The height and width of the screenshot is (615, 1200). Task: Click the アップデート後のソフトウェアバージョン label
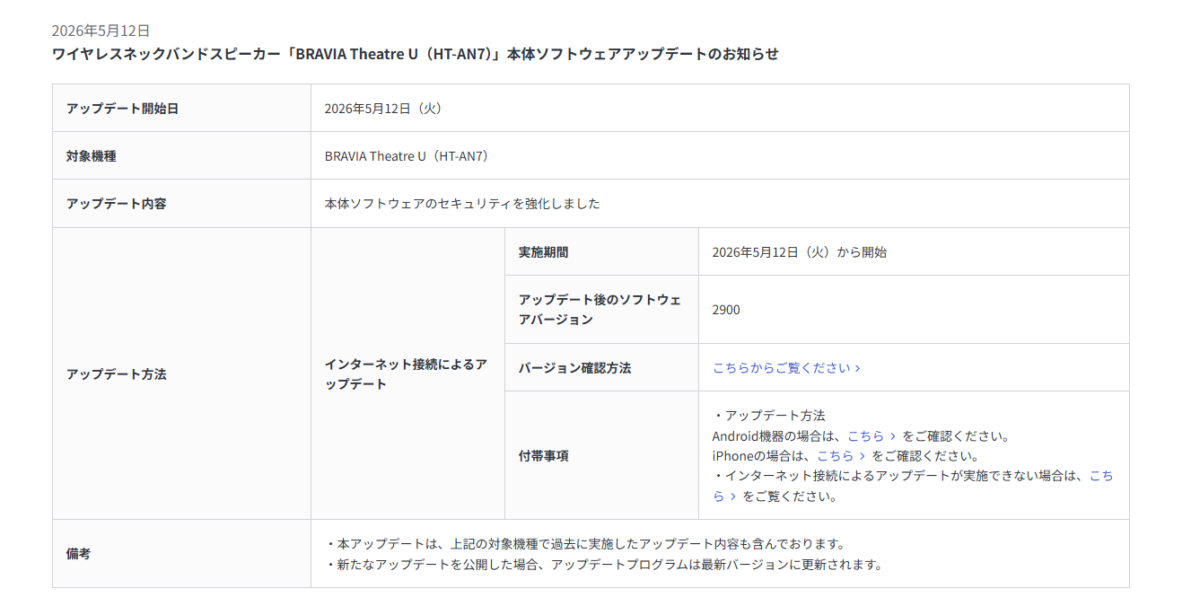pos(601,310)
